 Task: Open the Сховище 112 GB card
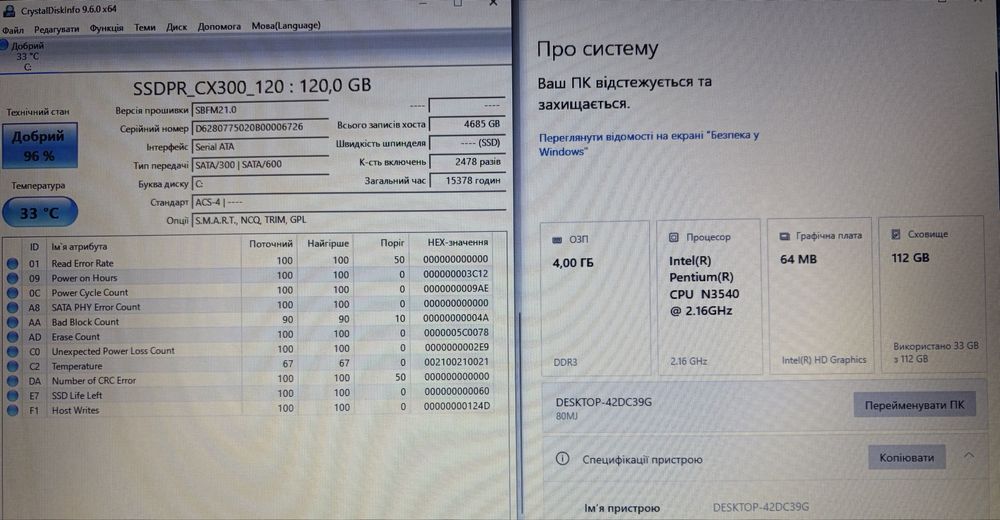coord(932,294)
